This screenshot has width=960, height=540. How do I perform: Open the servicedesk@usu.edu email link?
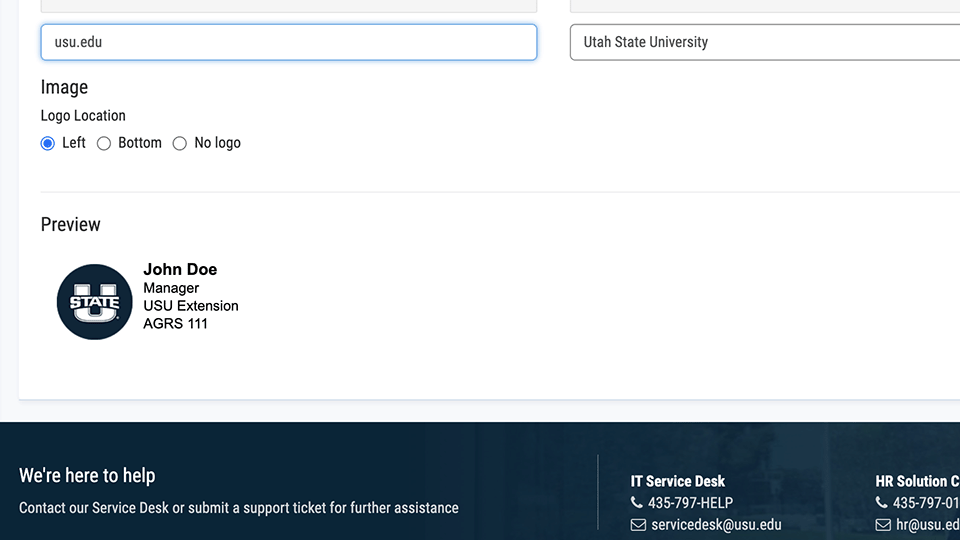(715, 525)
